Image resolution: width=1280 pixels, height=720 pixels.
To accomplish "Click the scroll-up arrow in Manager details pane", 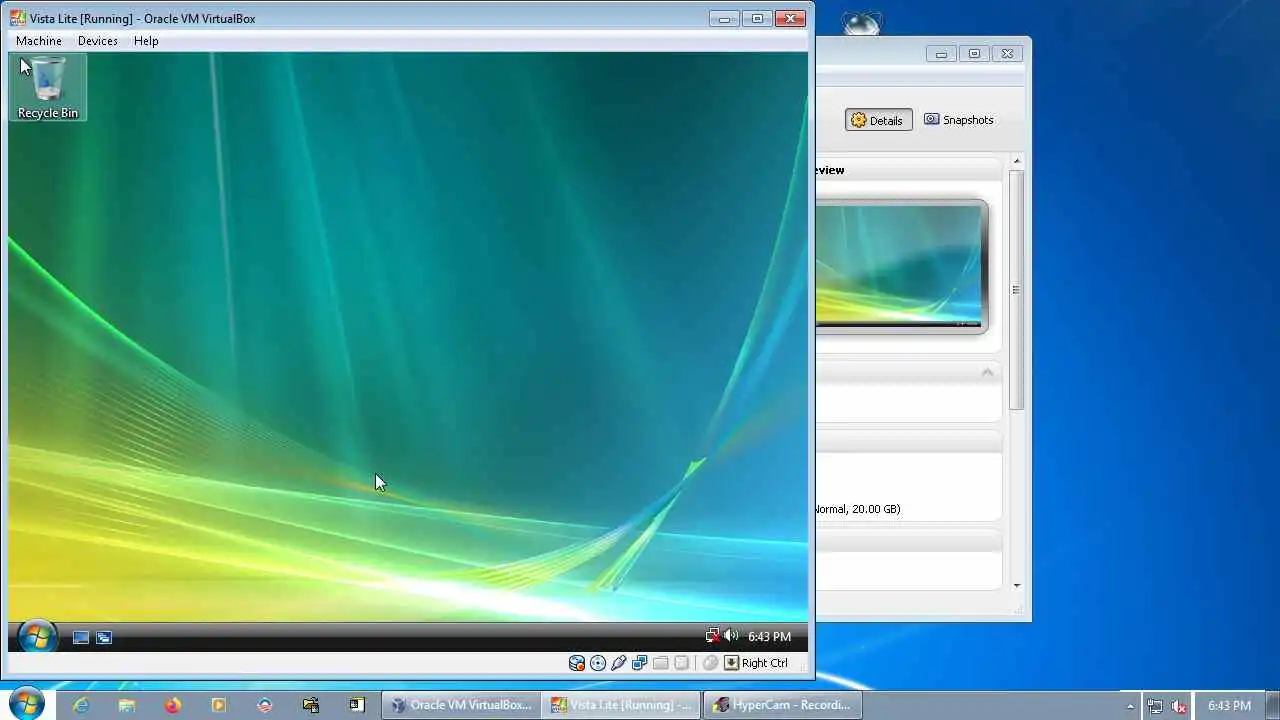I will pos(1016,161).
